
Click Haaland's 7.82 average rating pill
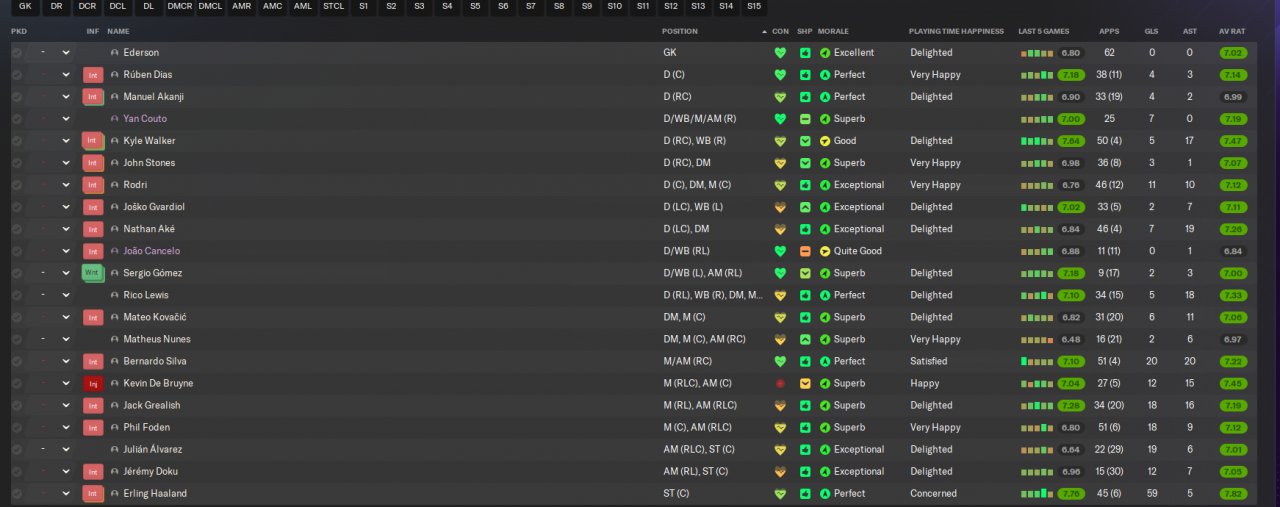coord(1233,493)
